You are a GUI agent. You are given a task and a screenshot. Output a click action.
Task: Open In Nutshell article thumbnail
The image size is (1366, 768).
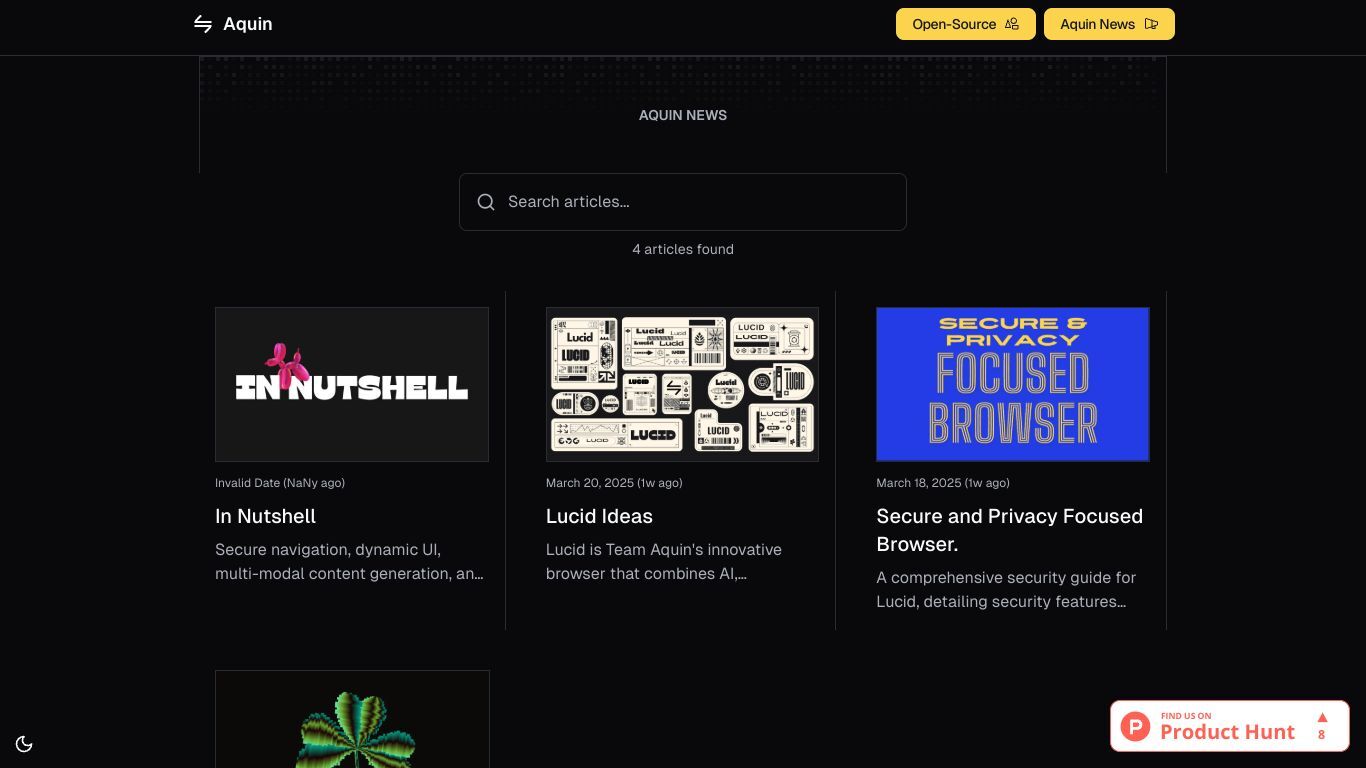pyautogui.click(x=352, y=384)
